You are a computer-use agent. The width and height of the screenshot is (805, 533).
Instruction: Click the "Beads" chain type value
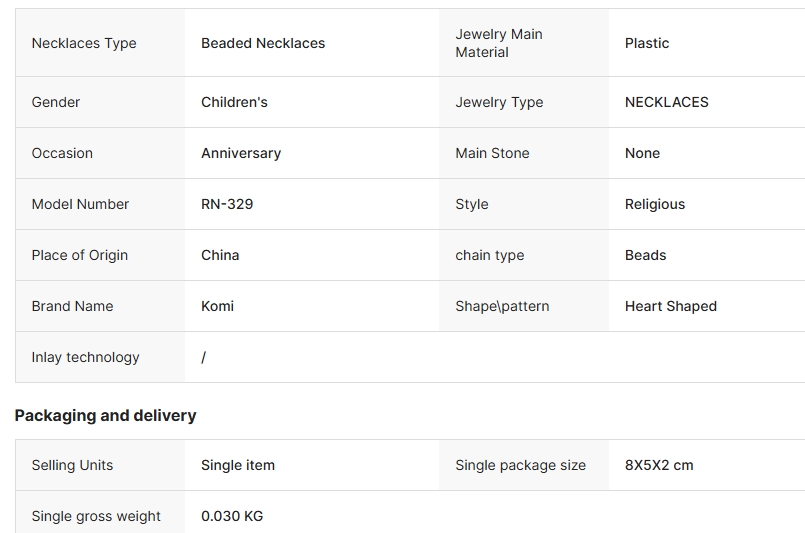(x=645, y=255)
